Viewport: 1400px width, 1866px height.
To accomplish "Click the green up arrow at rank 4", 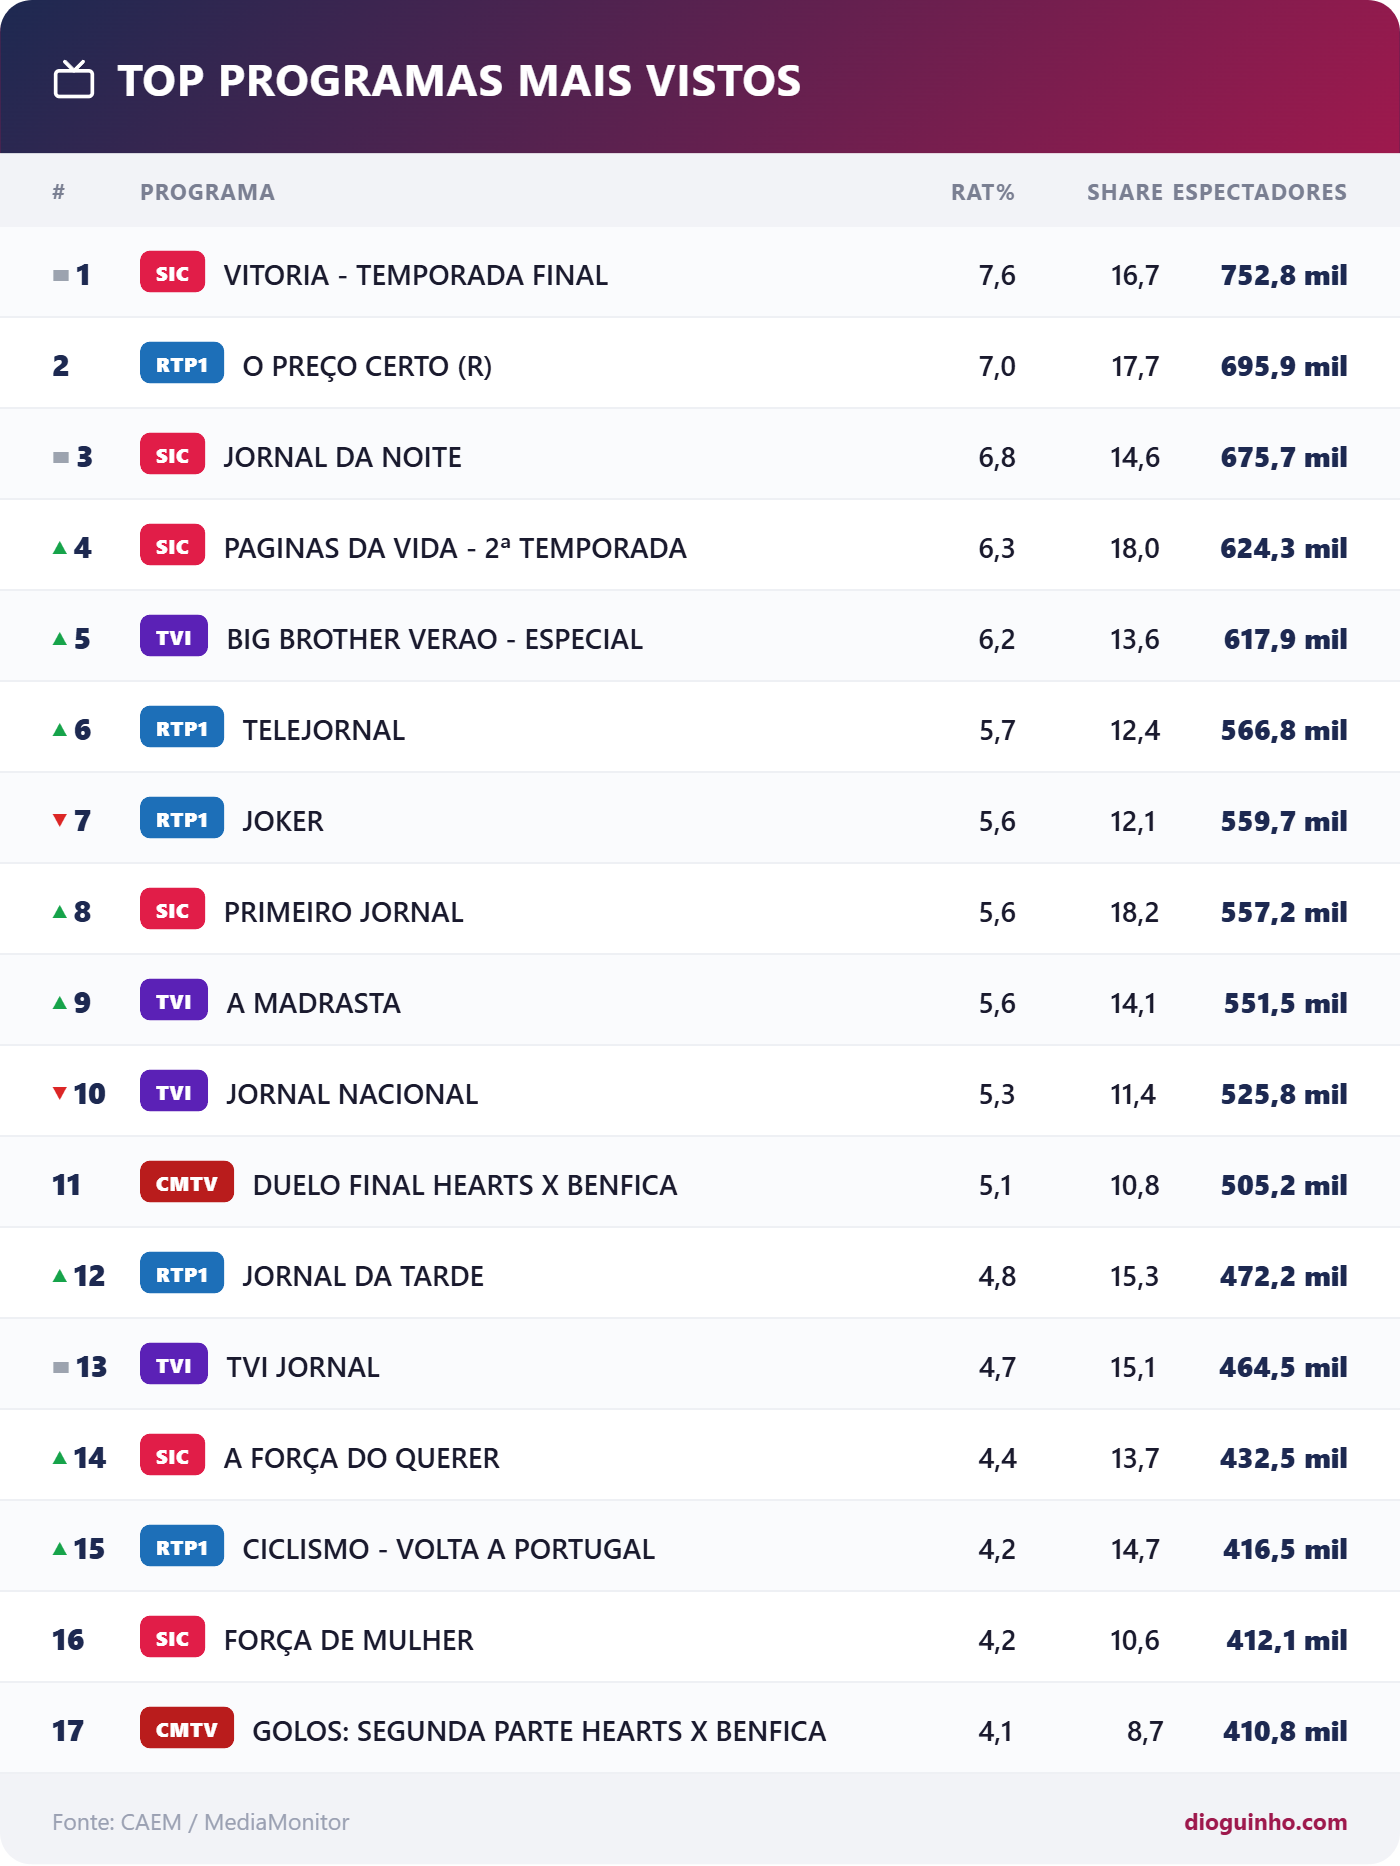I will point(60,548).
